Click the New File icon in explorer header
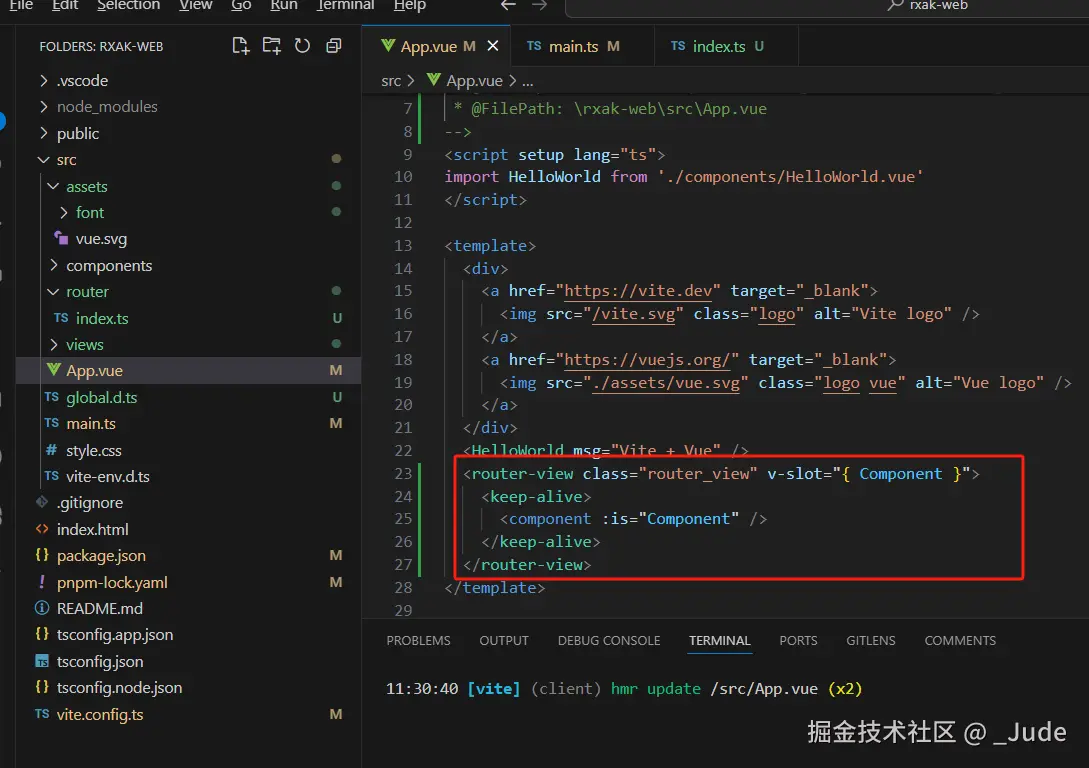The width and height of the screenshot is (1089, 768). click(x=240, y=46)
